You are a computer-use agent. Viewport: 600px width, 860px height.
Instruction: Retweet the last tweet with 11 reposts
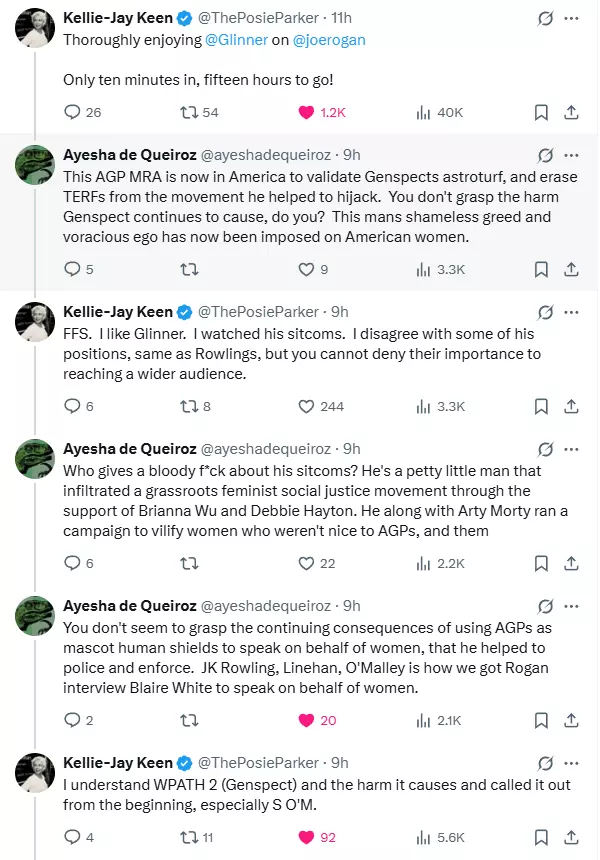coord(189,838)
